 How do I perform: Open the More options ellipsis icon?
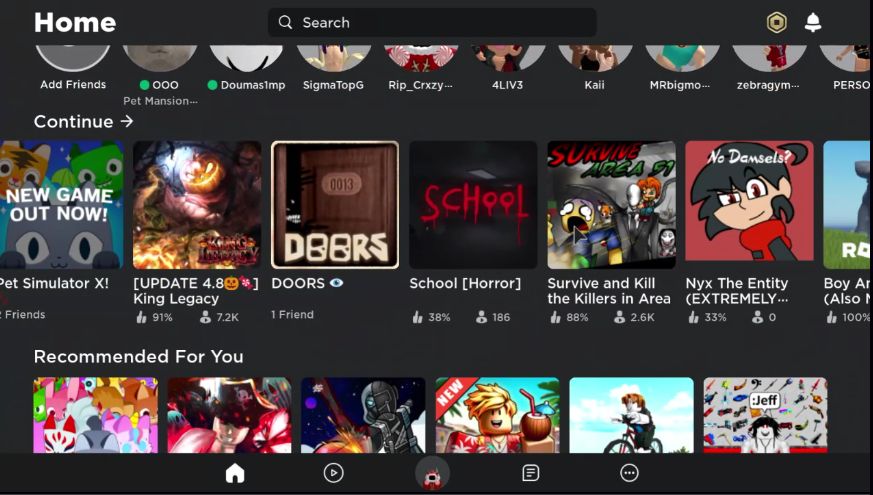[x=629, y=473]
